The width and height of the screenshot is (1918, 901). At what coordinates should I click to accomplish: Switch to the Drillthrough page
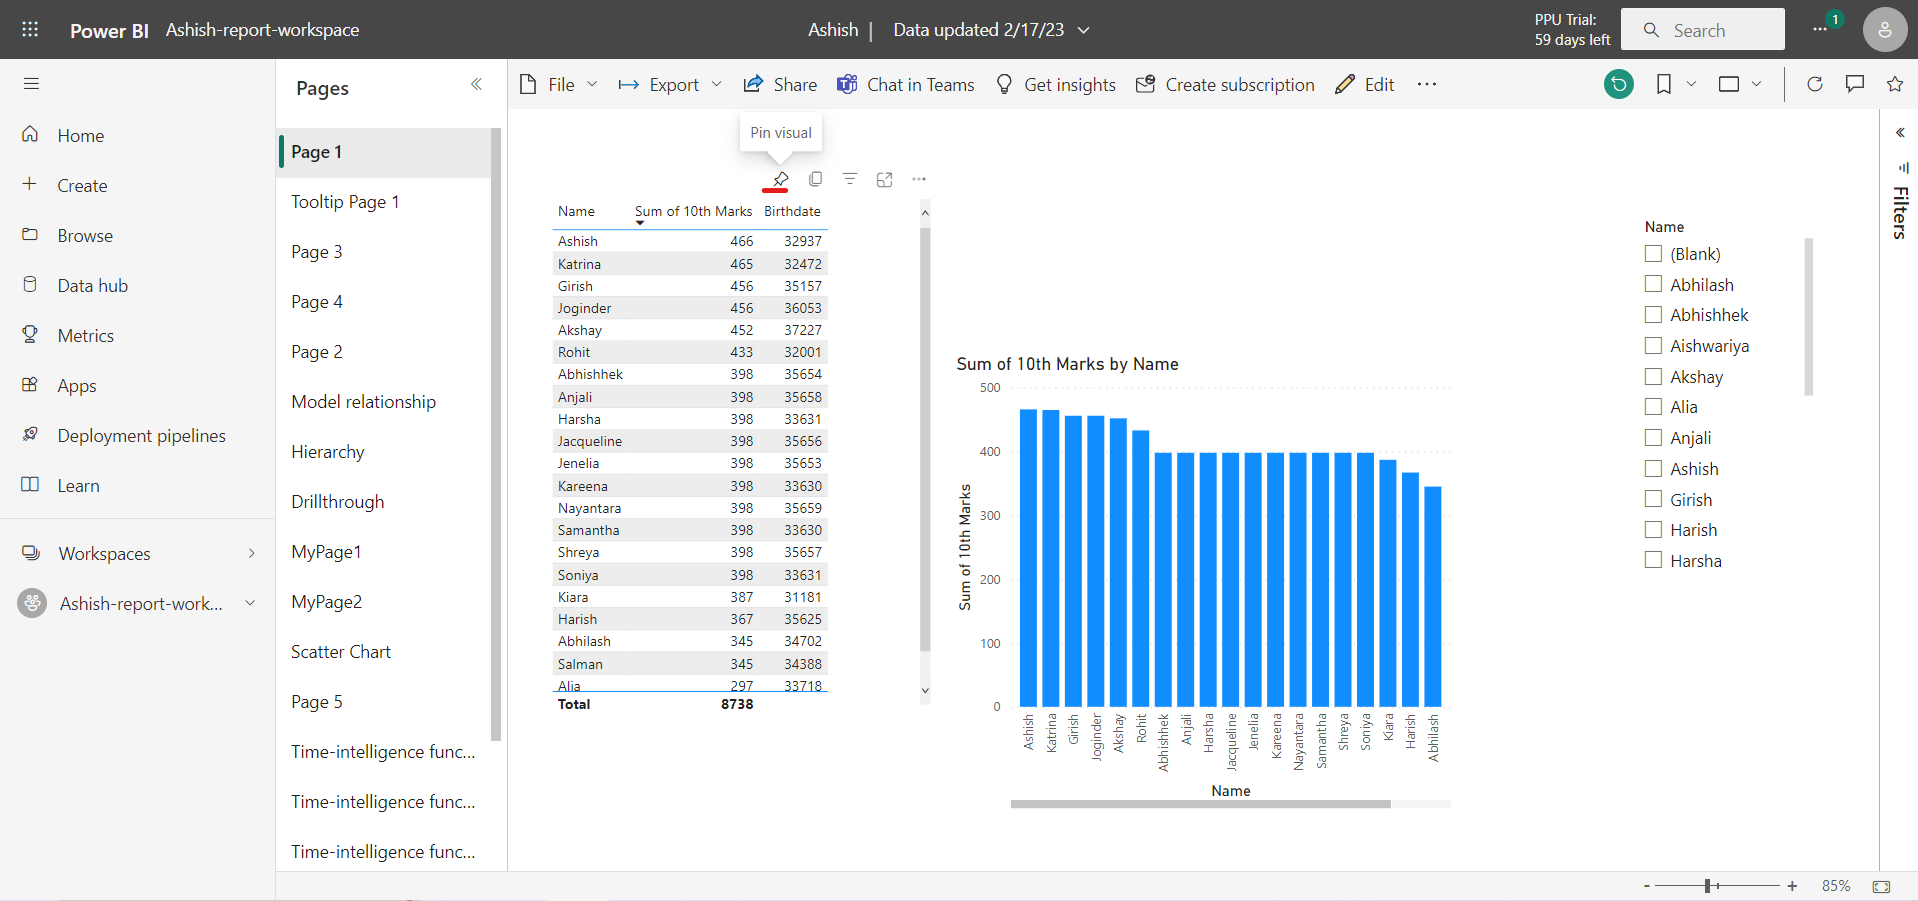click(337, 502)
